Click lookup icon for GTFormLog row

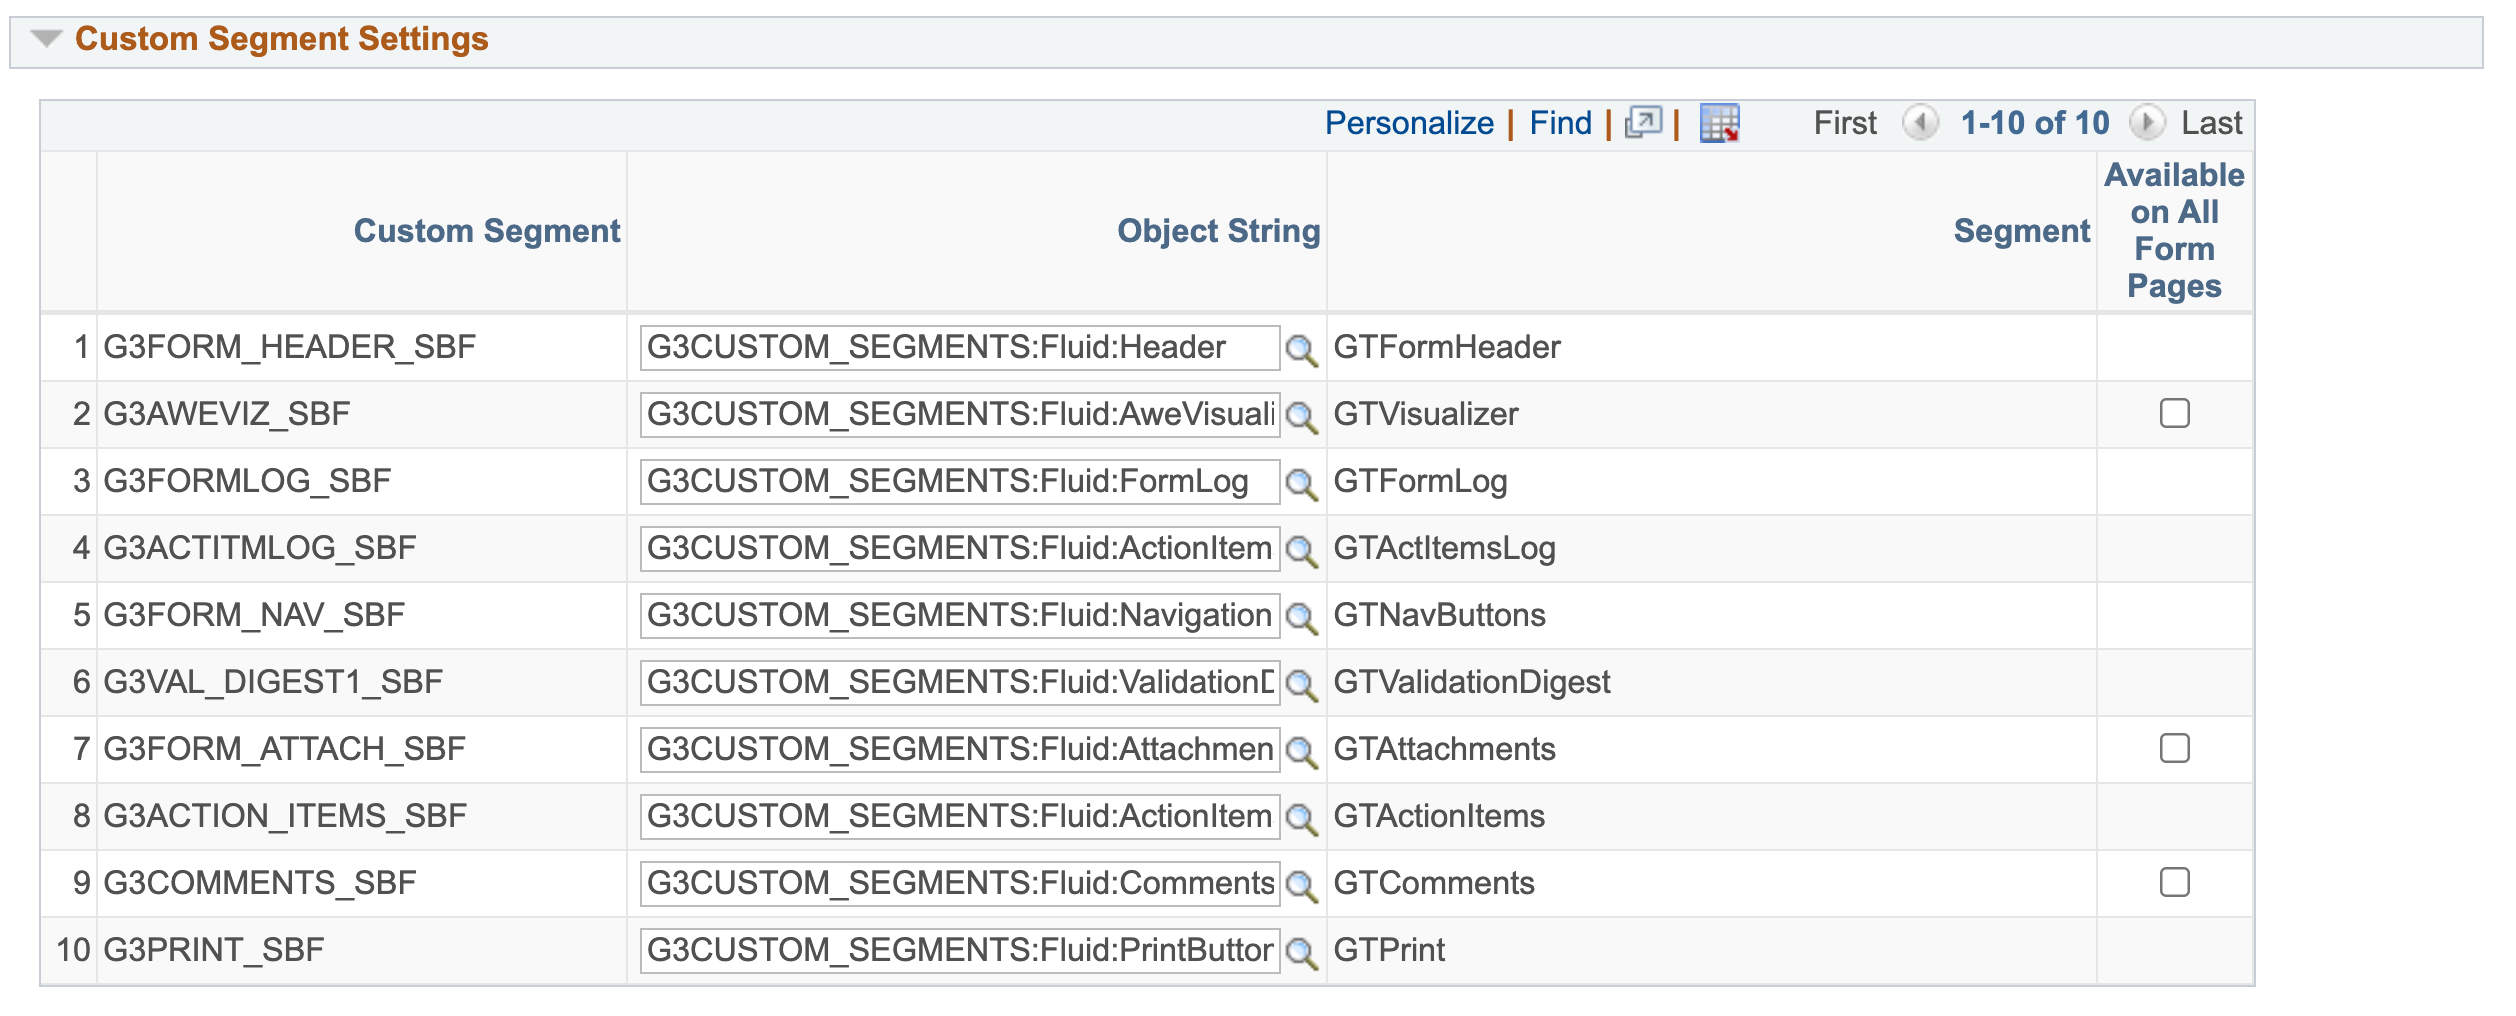click(x=1301, y=484)
